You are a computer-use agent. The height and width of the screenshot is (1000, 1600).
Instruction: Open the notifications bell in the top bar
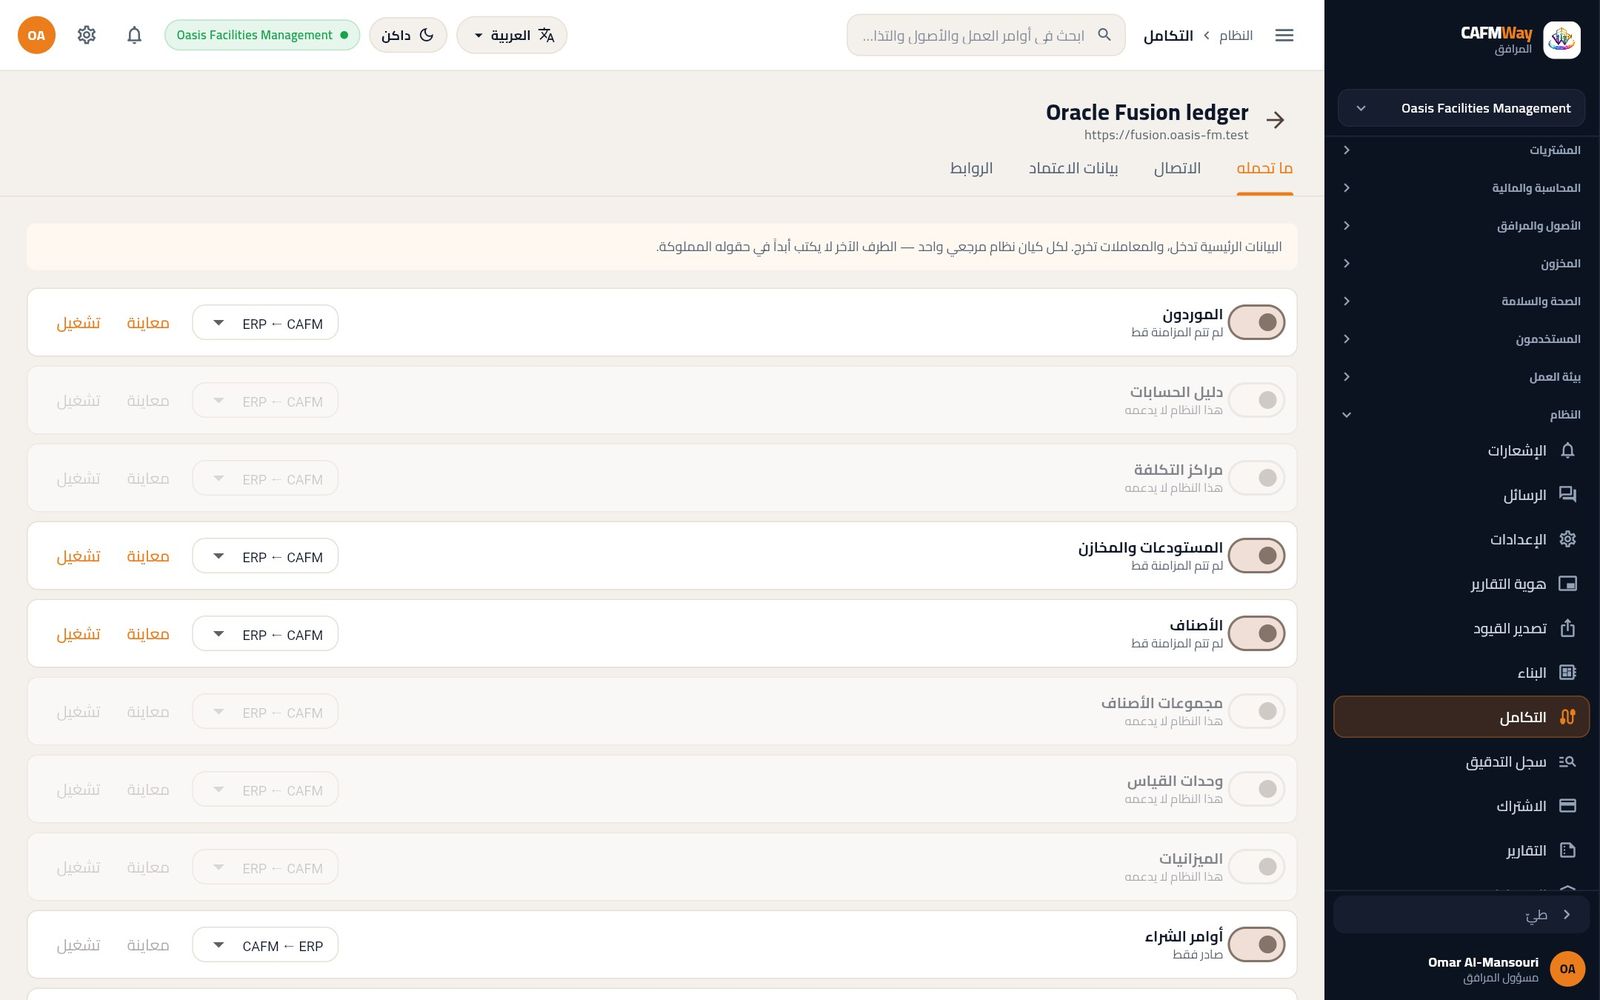click(134, 35)
